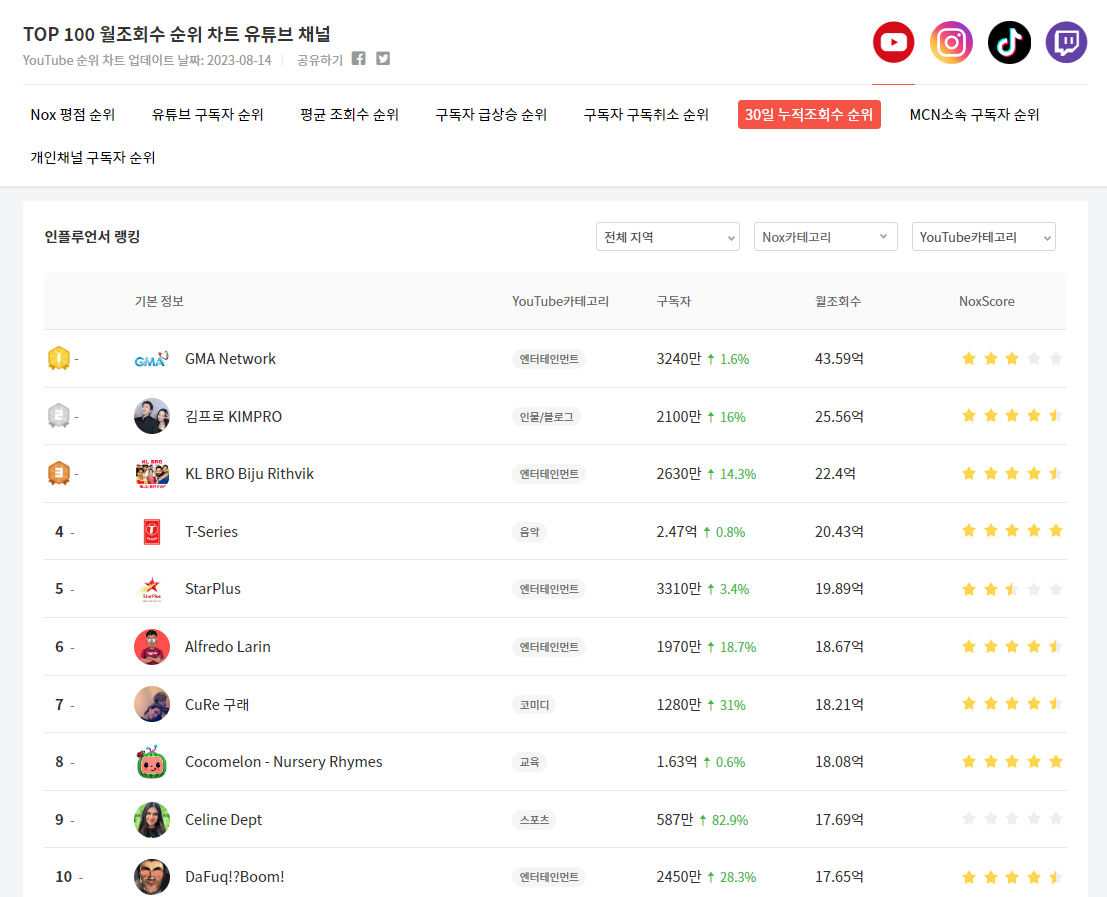Click the bronze rank 3 medal badge
The height and width of the screenshot is (897, 1107).
coord(59,474)
